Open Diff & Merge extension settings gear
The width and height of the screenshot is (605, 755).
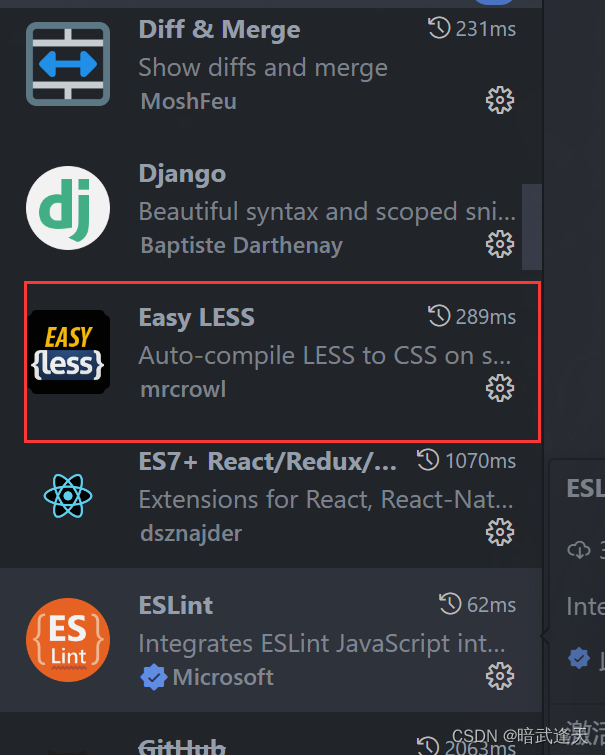point(500,100)
